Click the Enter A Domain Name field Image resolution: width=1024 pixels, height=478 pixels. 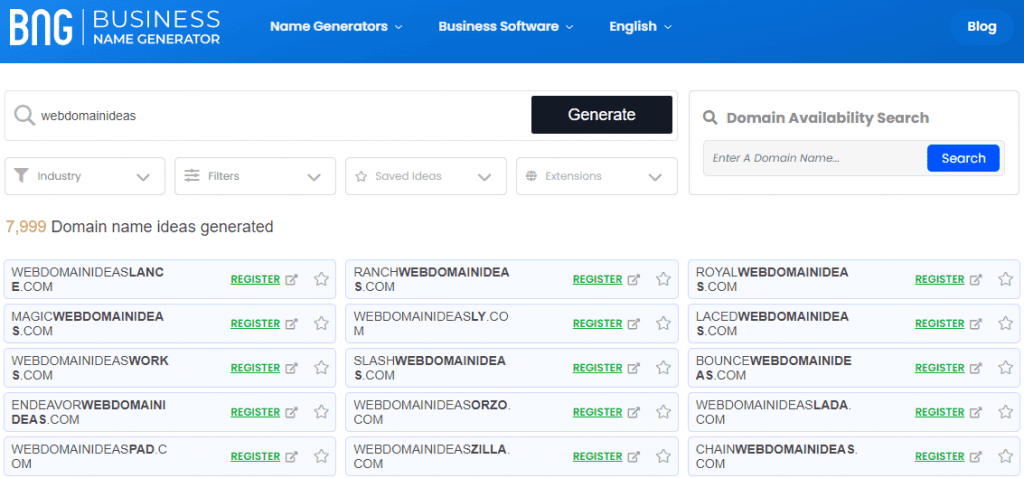click(x=814, y=158)
